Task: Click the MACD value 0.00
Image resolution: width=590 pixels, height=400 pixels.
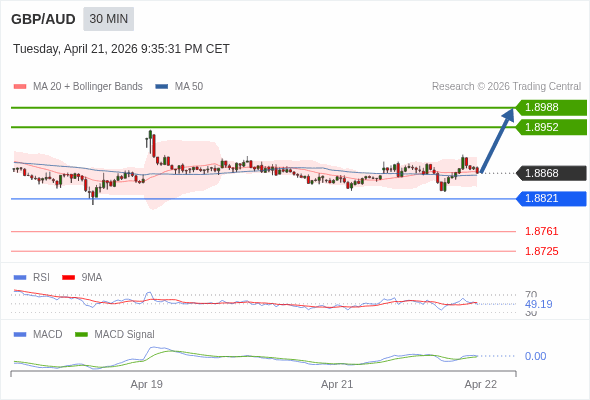Action: click(535, 356)
